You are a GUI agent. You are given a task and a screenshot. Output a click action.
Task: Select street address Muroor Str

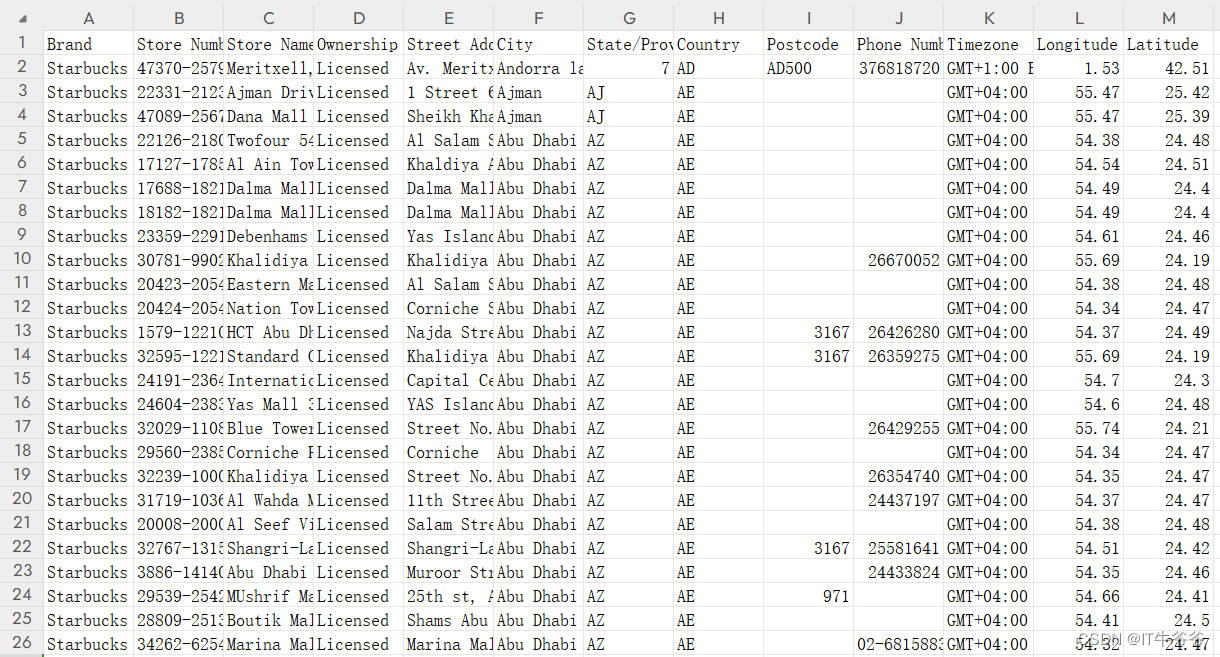click(448, 572)
